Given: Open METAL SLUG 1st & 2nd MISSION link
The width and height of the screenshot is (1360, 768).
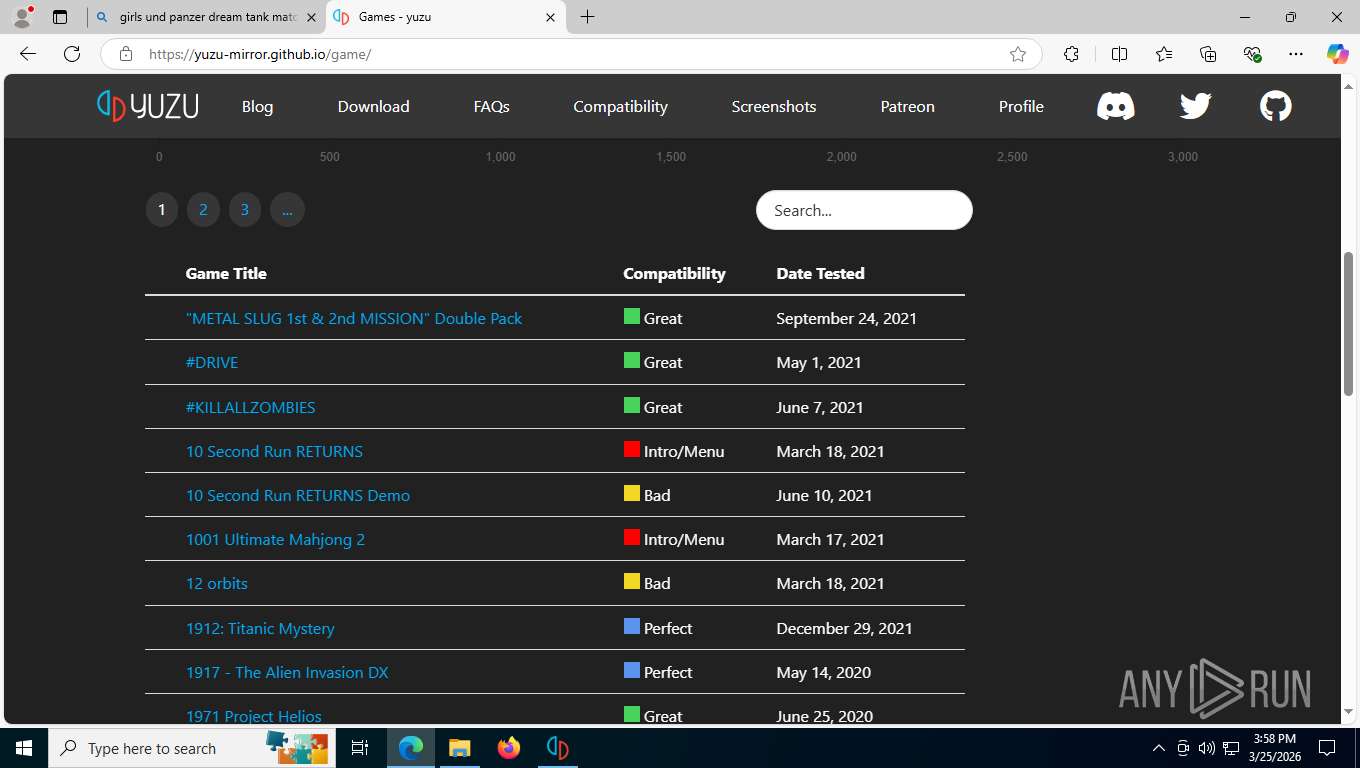Looking at the screenshot, I should [354, 318].
